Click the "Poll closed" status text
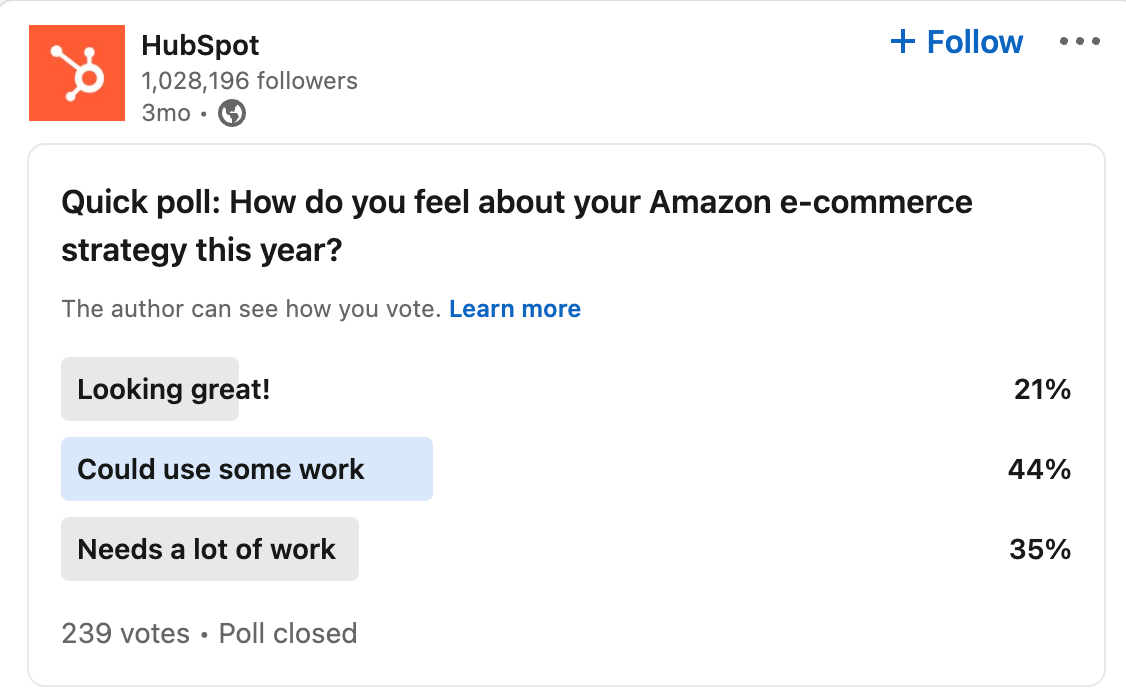 tap(288, 633)
